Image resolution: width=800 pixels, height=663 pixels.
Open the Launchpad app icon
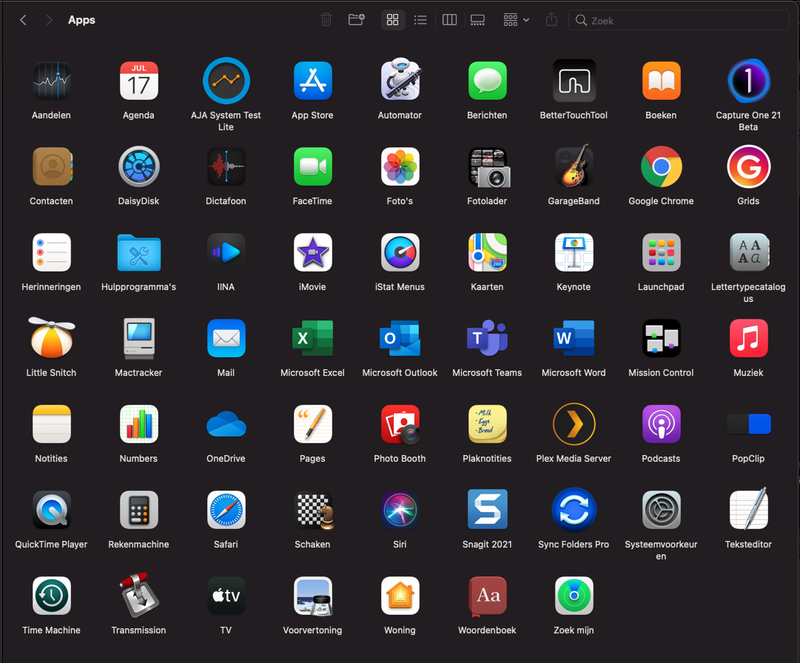pyautogui.click(x=661, y=253)
